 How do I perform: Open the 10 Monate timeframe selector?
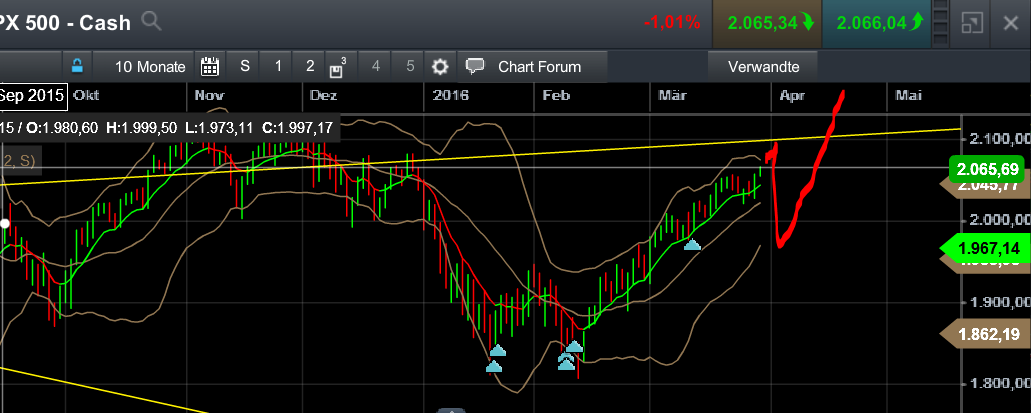point(150,66)
